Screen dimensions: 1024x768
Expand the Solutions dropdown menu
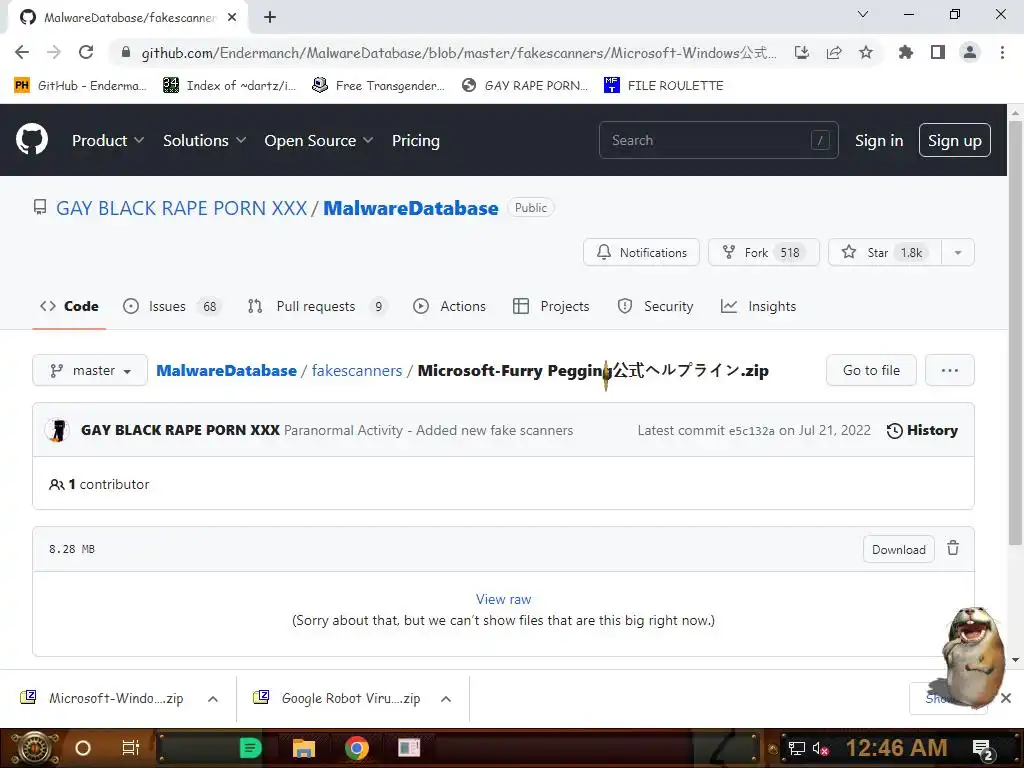pos(204,140)
